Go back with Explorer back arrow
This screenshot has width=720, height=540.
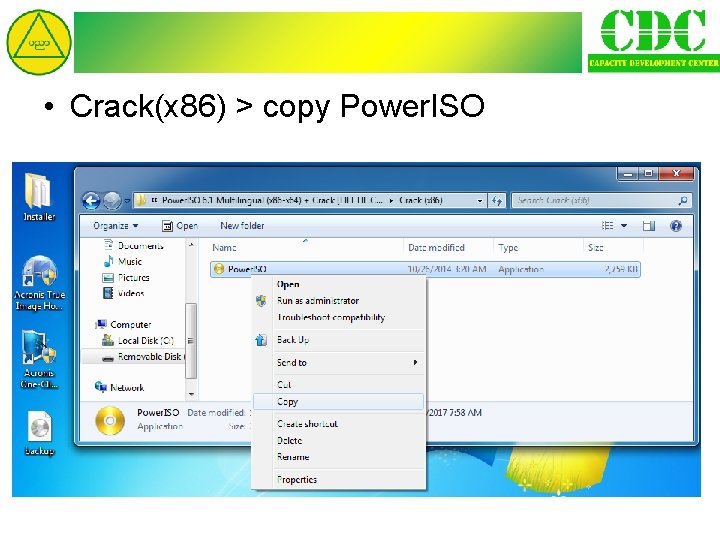click(x=91, y=201)
